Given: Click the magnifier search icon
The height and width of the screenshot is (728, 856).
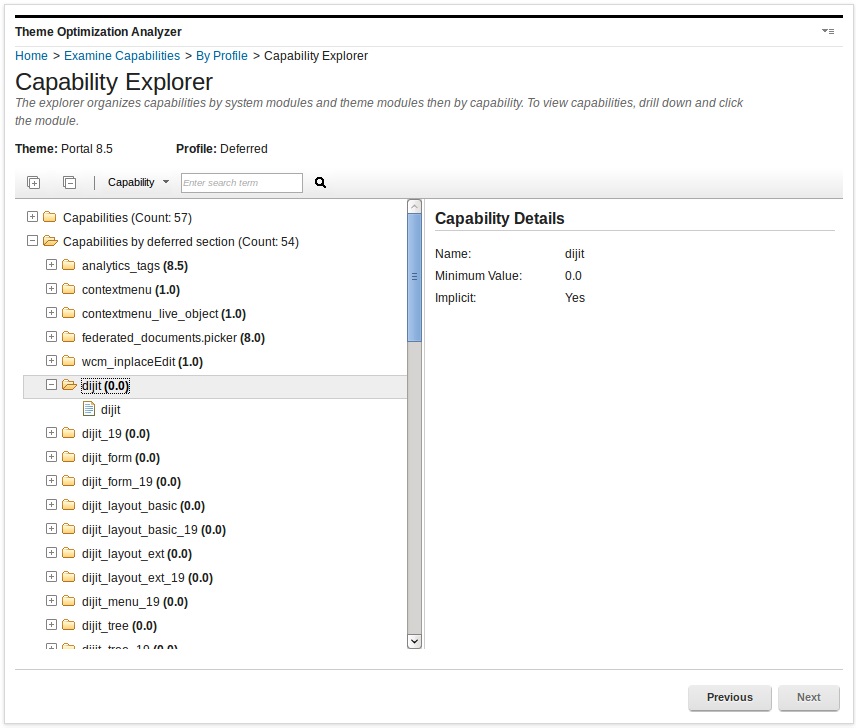Looking at the screenshot, I should (x=320, y=182).
